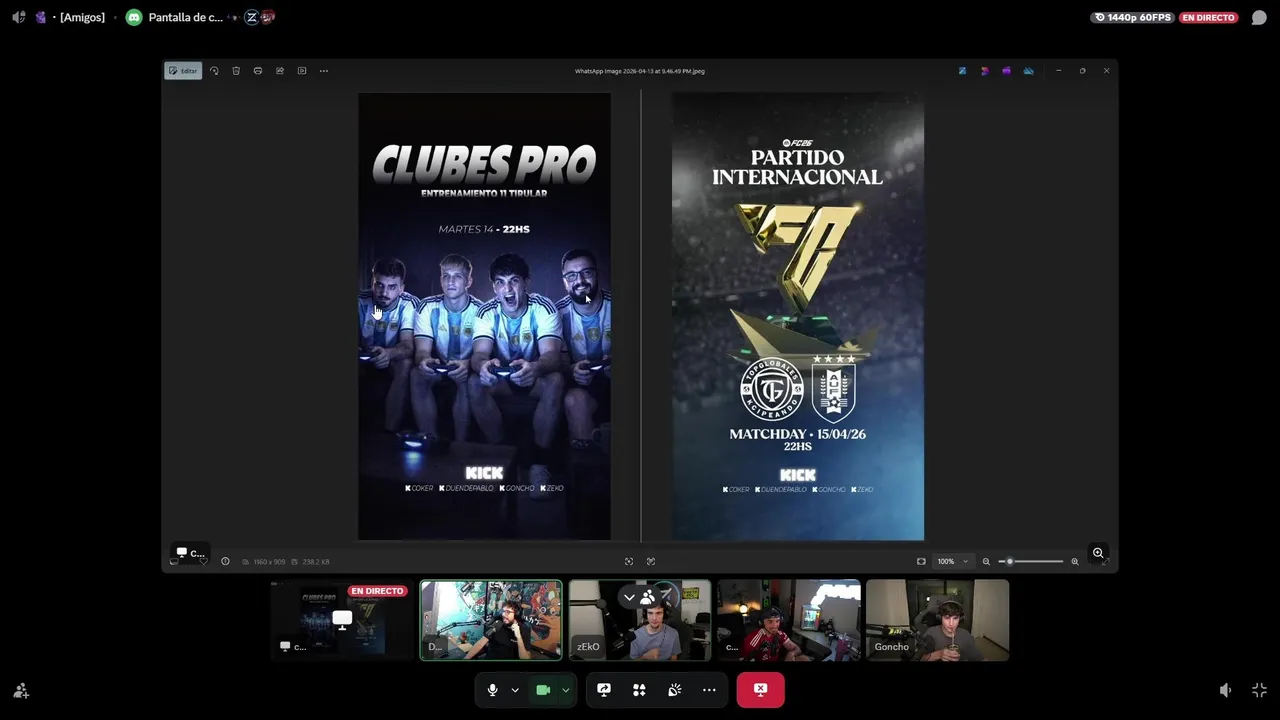
Task: Open the 100% zoom level dropdown
Action: click(952, 561)
